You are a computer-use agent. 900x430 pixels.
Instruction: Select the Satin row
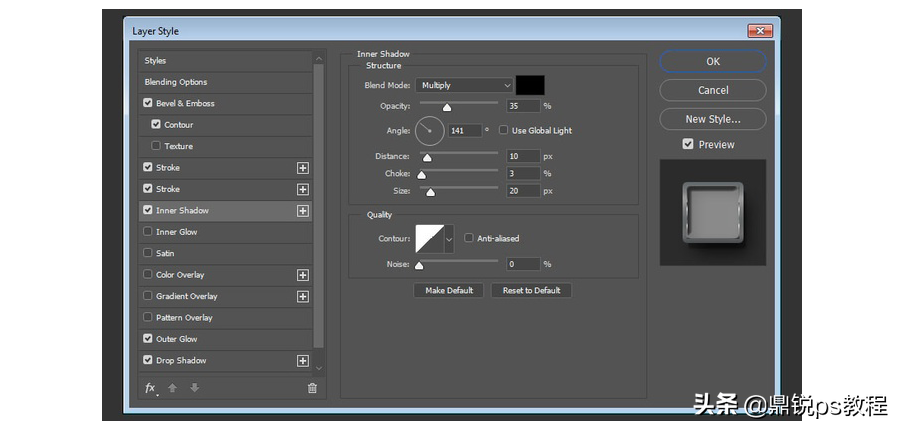[x=226, y=253]
